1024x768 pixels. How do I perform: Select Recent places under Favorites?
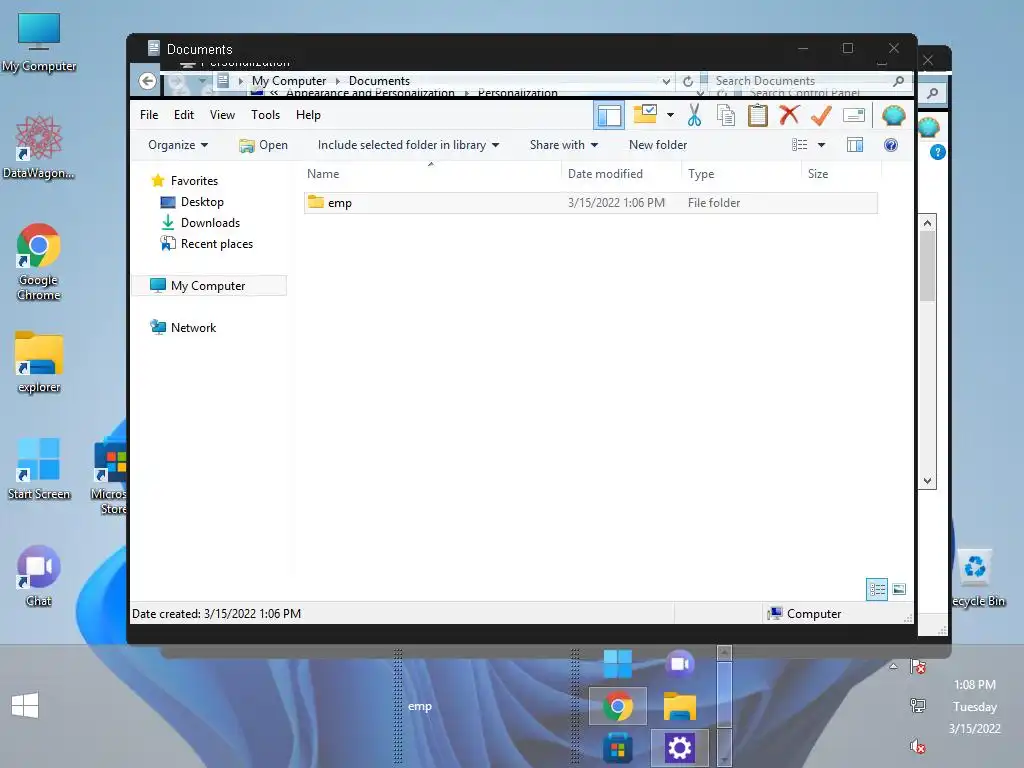pos(216,244)
